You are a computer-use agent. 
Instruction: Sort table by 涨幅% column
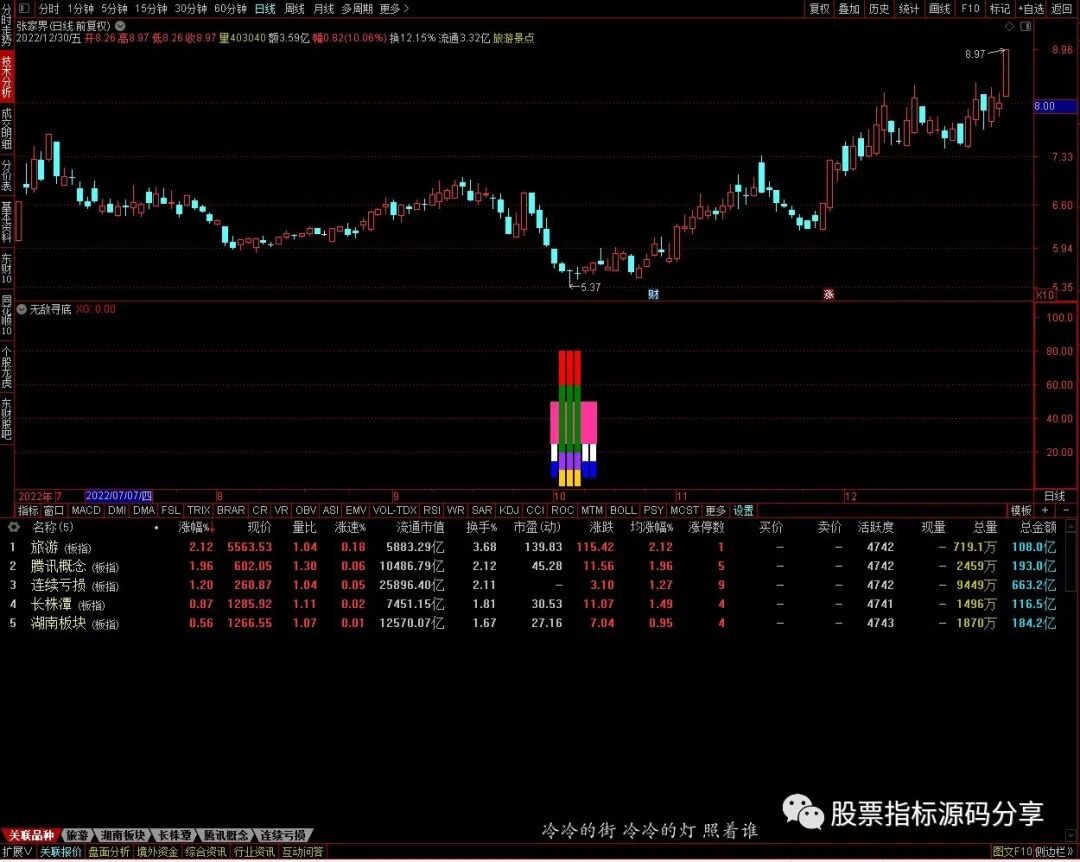[195, 528]
